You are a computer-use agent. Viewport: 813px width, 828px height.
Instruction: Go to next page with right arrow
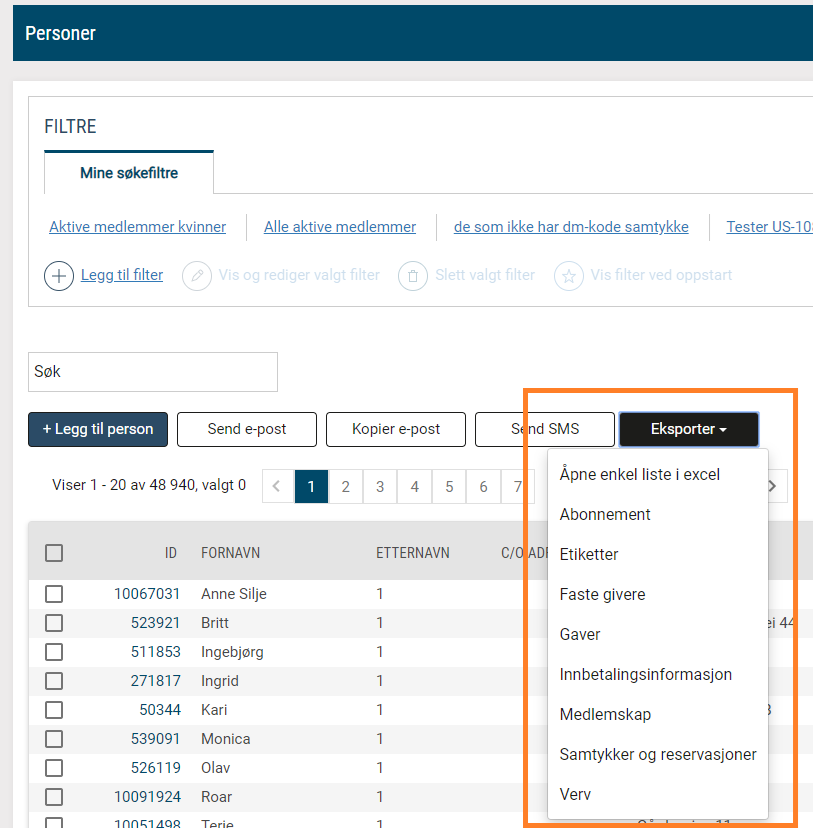(x=772, y=486)
